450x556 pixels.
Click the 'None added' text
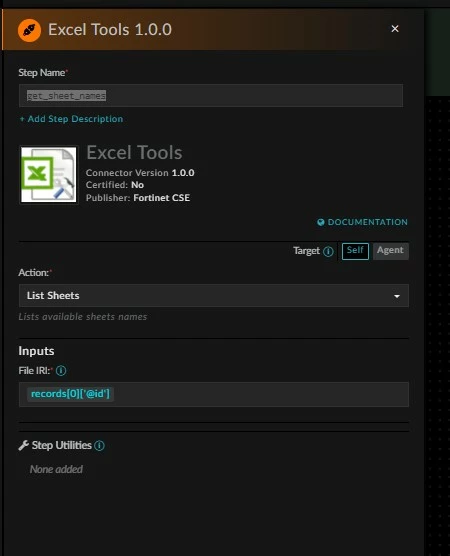point(56,469)
